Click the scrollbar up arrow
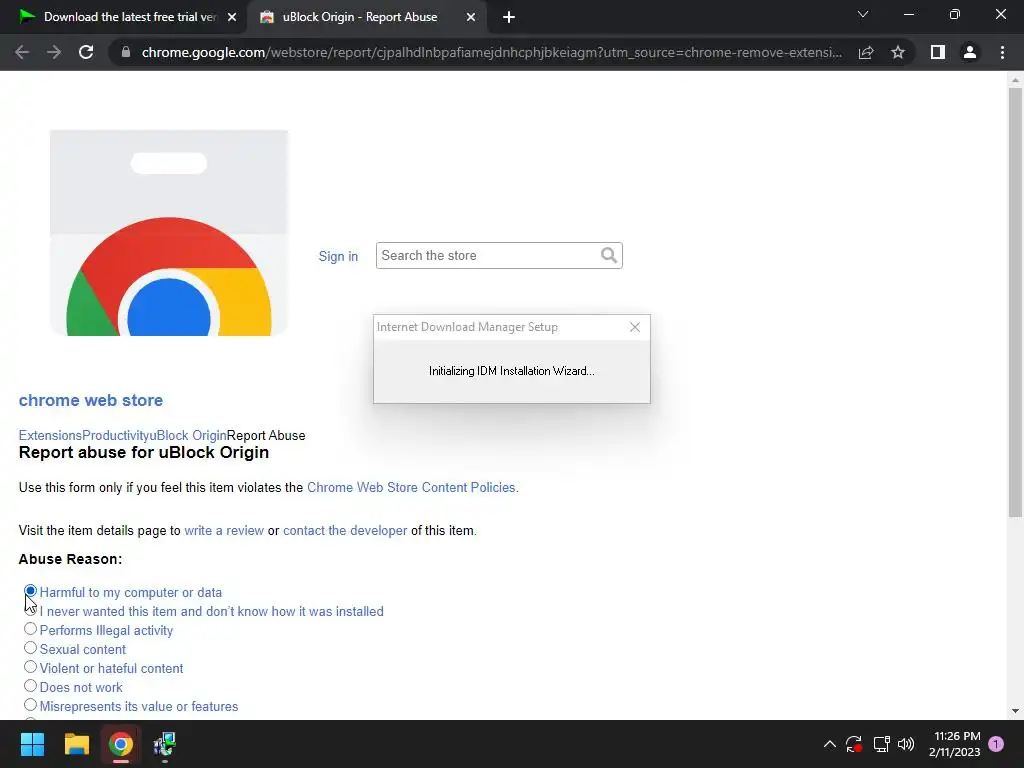1024x768 pixels. pos(1015,80)
